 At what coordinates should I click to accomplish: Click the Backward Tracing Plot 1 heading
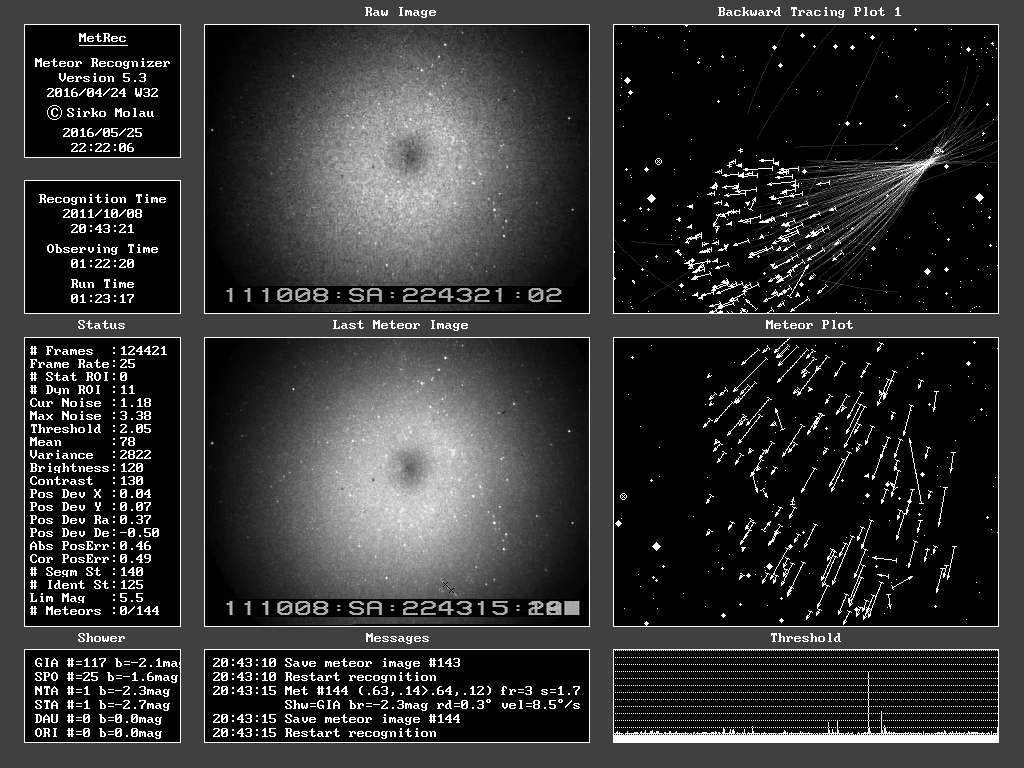click(x=809, y=12)
